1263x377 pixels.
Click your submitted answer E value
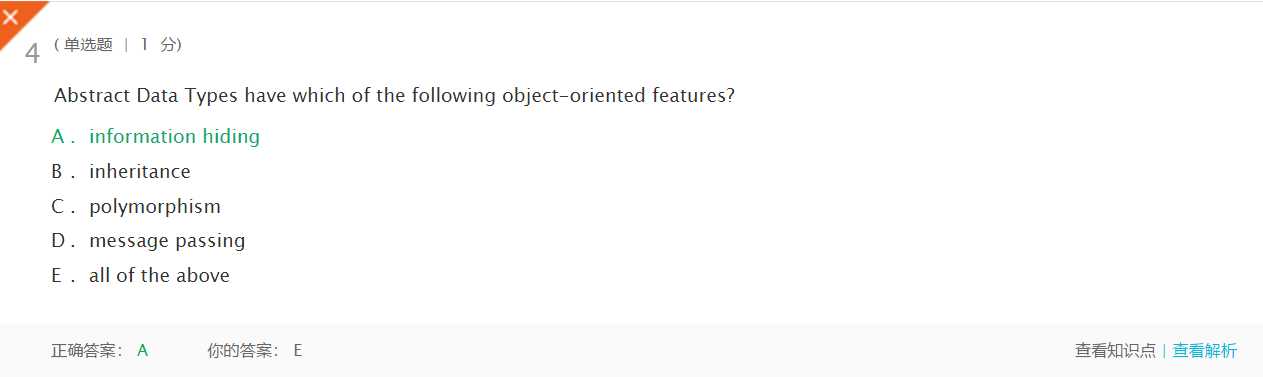(x=297, y=350)
